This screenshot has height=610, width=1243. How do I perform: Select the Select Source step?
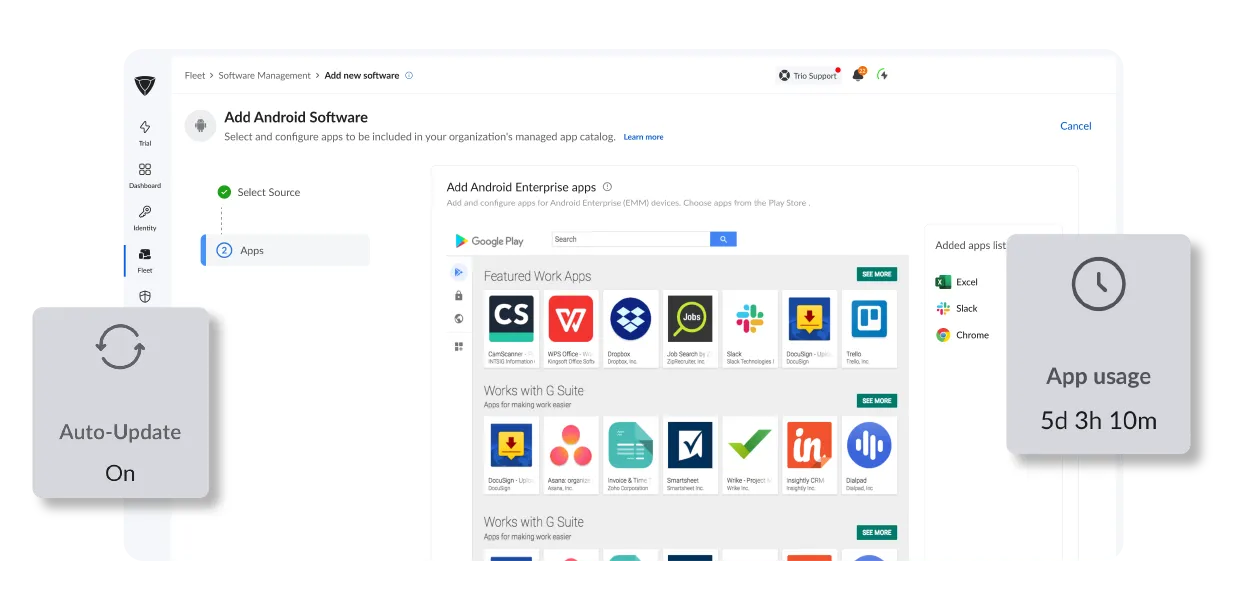pos(259,192)
